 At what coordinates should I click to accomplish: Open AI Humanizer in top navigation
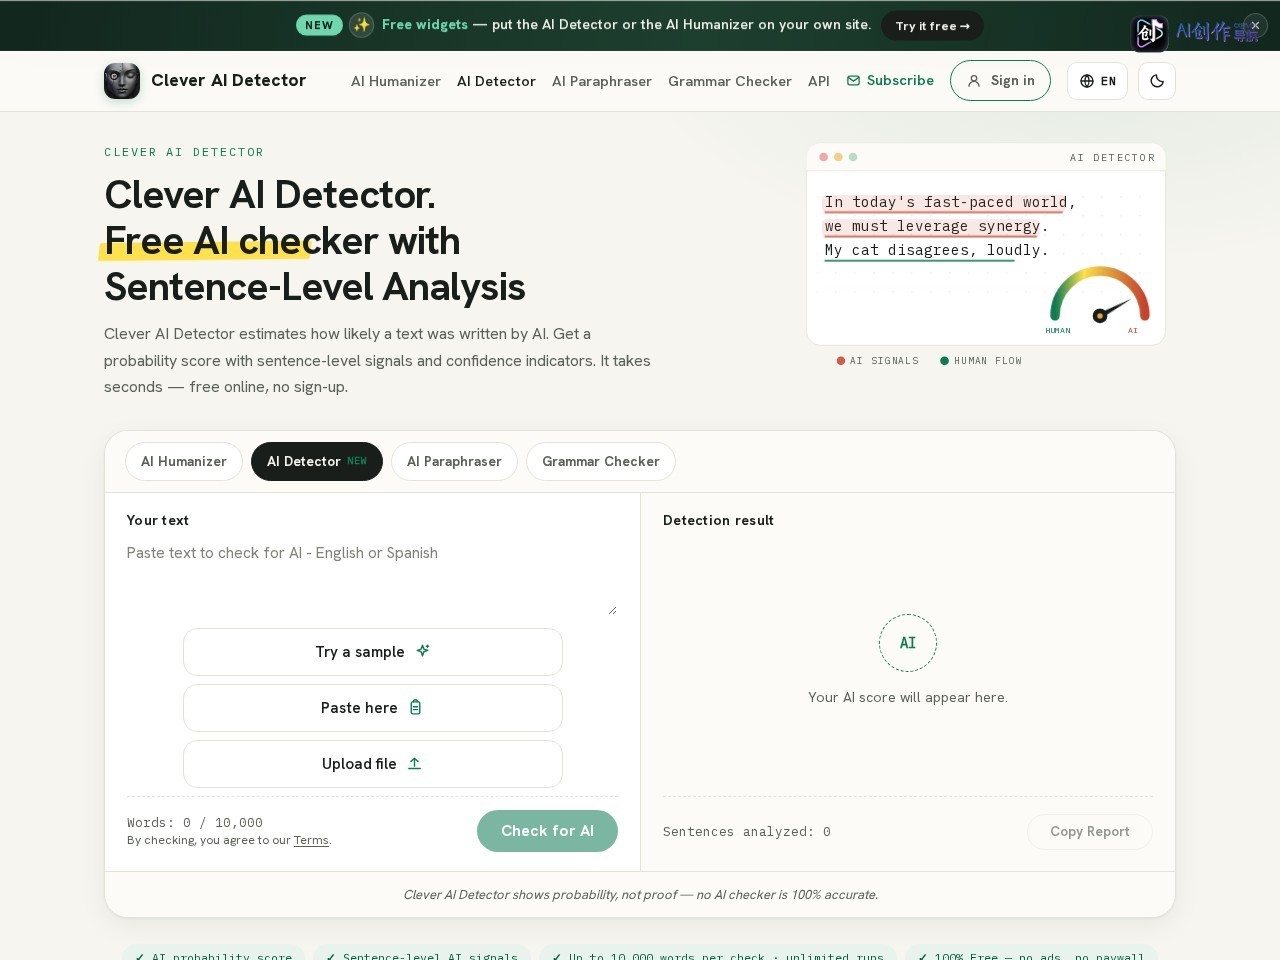(396, 81)
